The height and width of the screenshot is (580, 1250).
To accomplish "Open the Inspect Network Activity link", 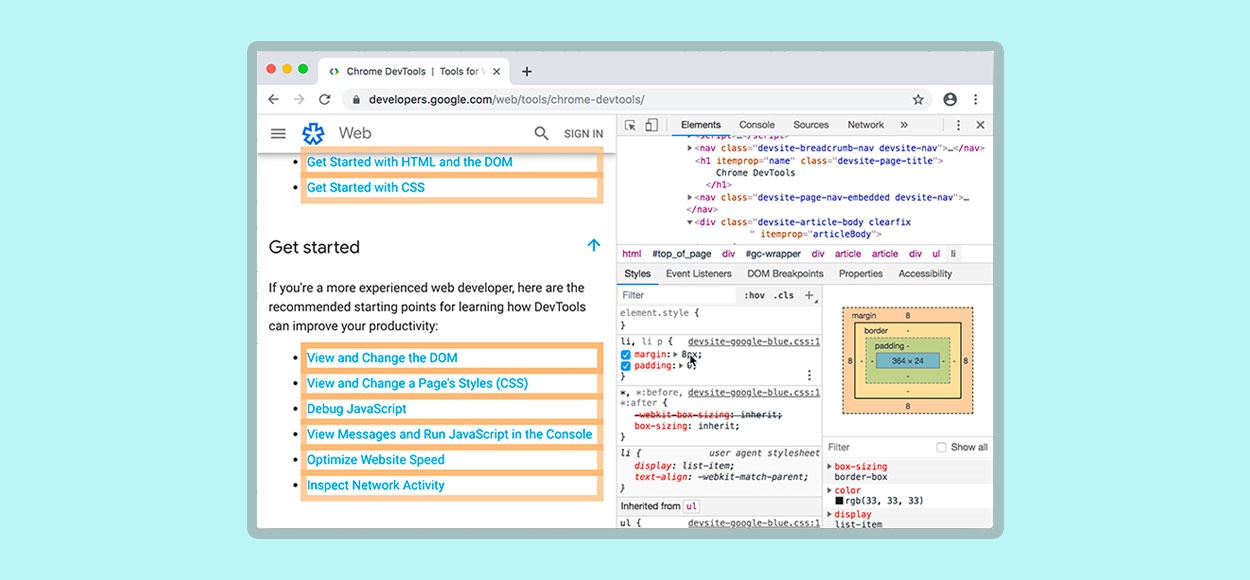I will point(376,485).
